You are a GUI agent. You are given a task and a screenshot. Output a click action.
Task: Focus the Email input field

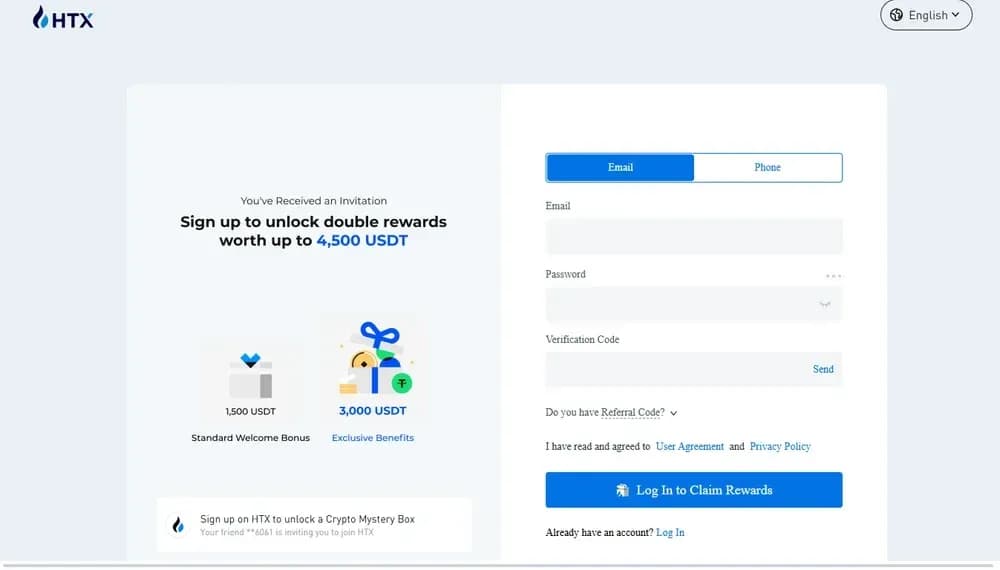[694, 236]
